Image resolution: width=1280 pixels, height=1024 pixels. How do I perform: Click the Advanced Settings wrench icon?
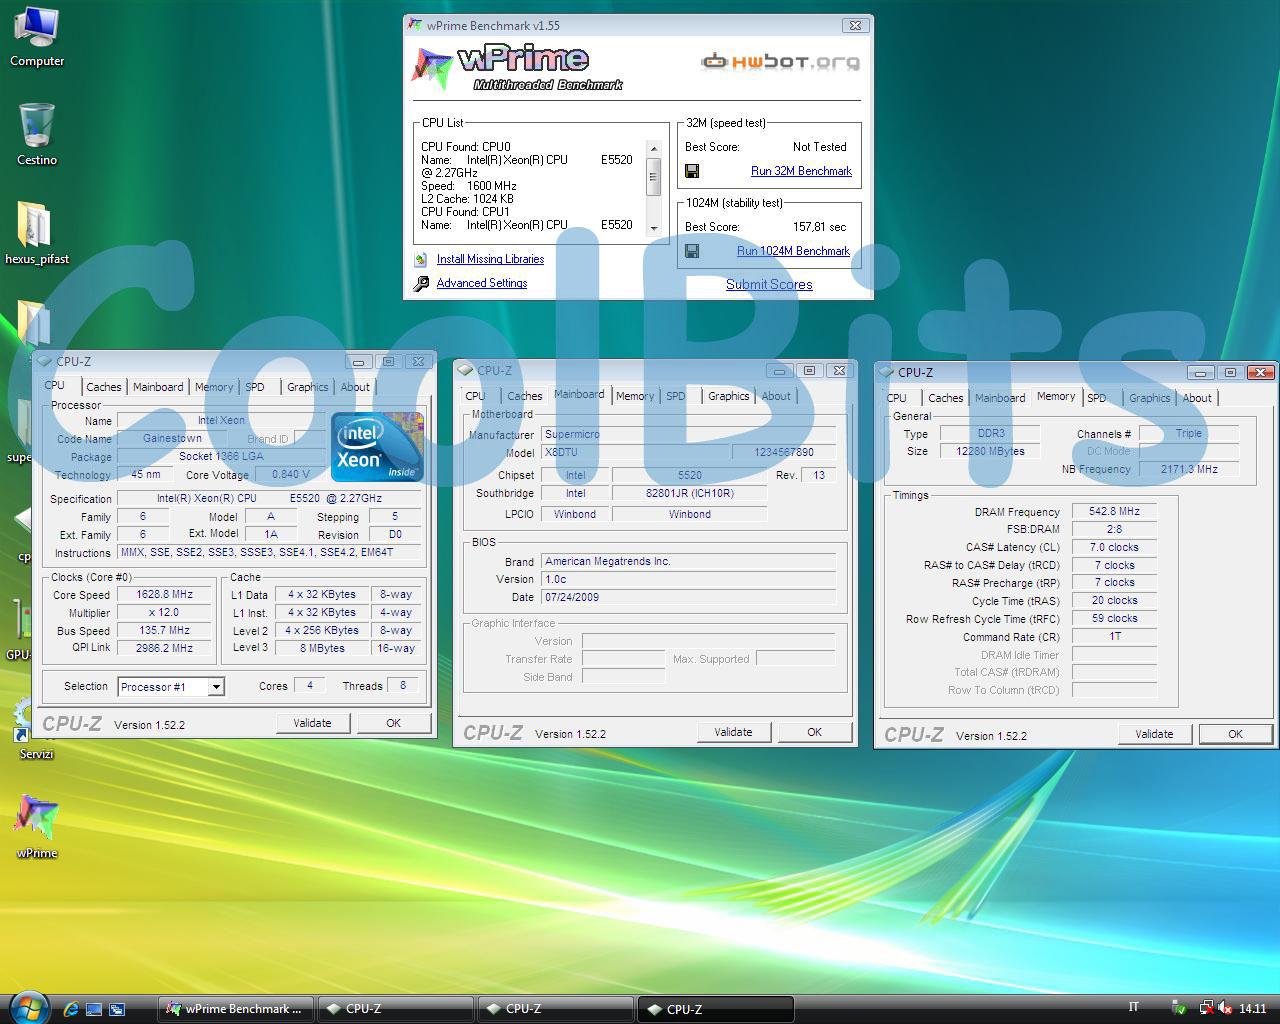(421, 283)
